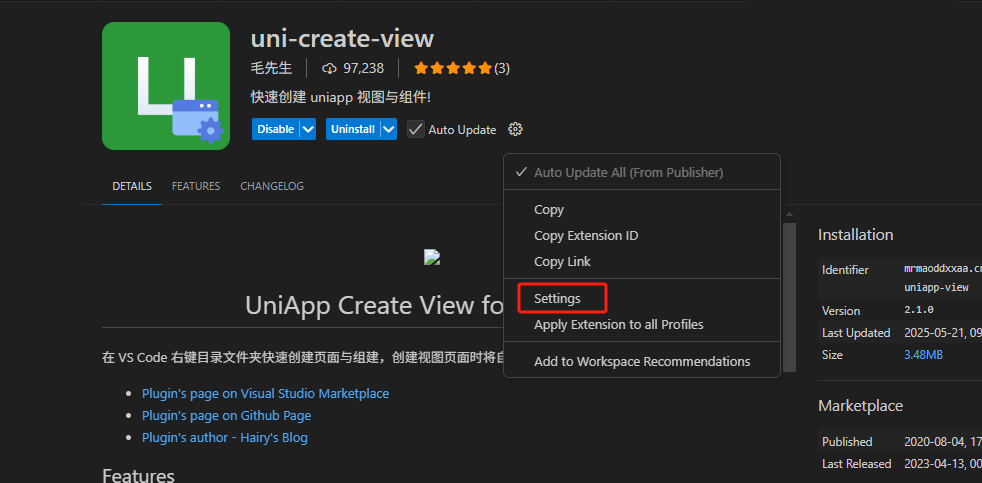
Task: Click the download count cloud icon
Action: [x=329, y=68]
